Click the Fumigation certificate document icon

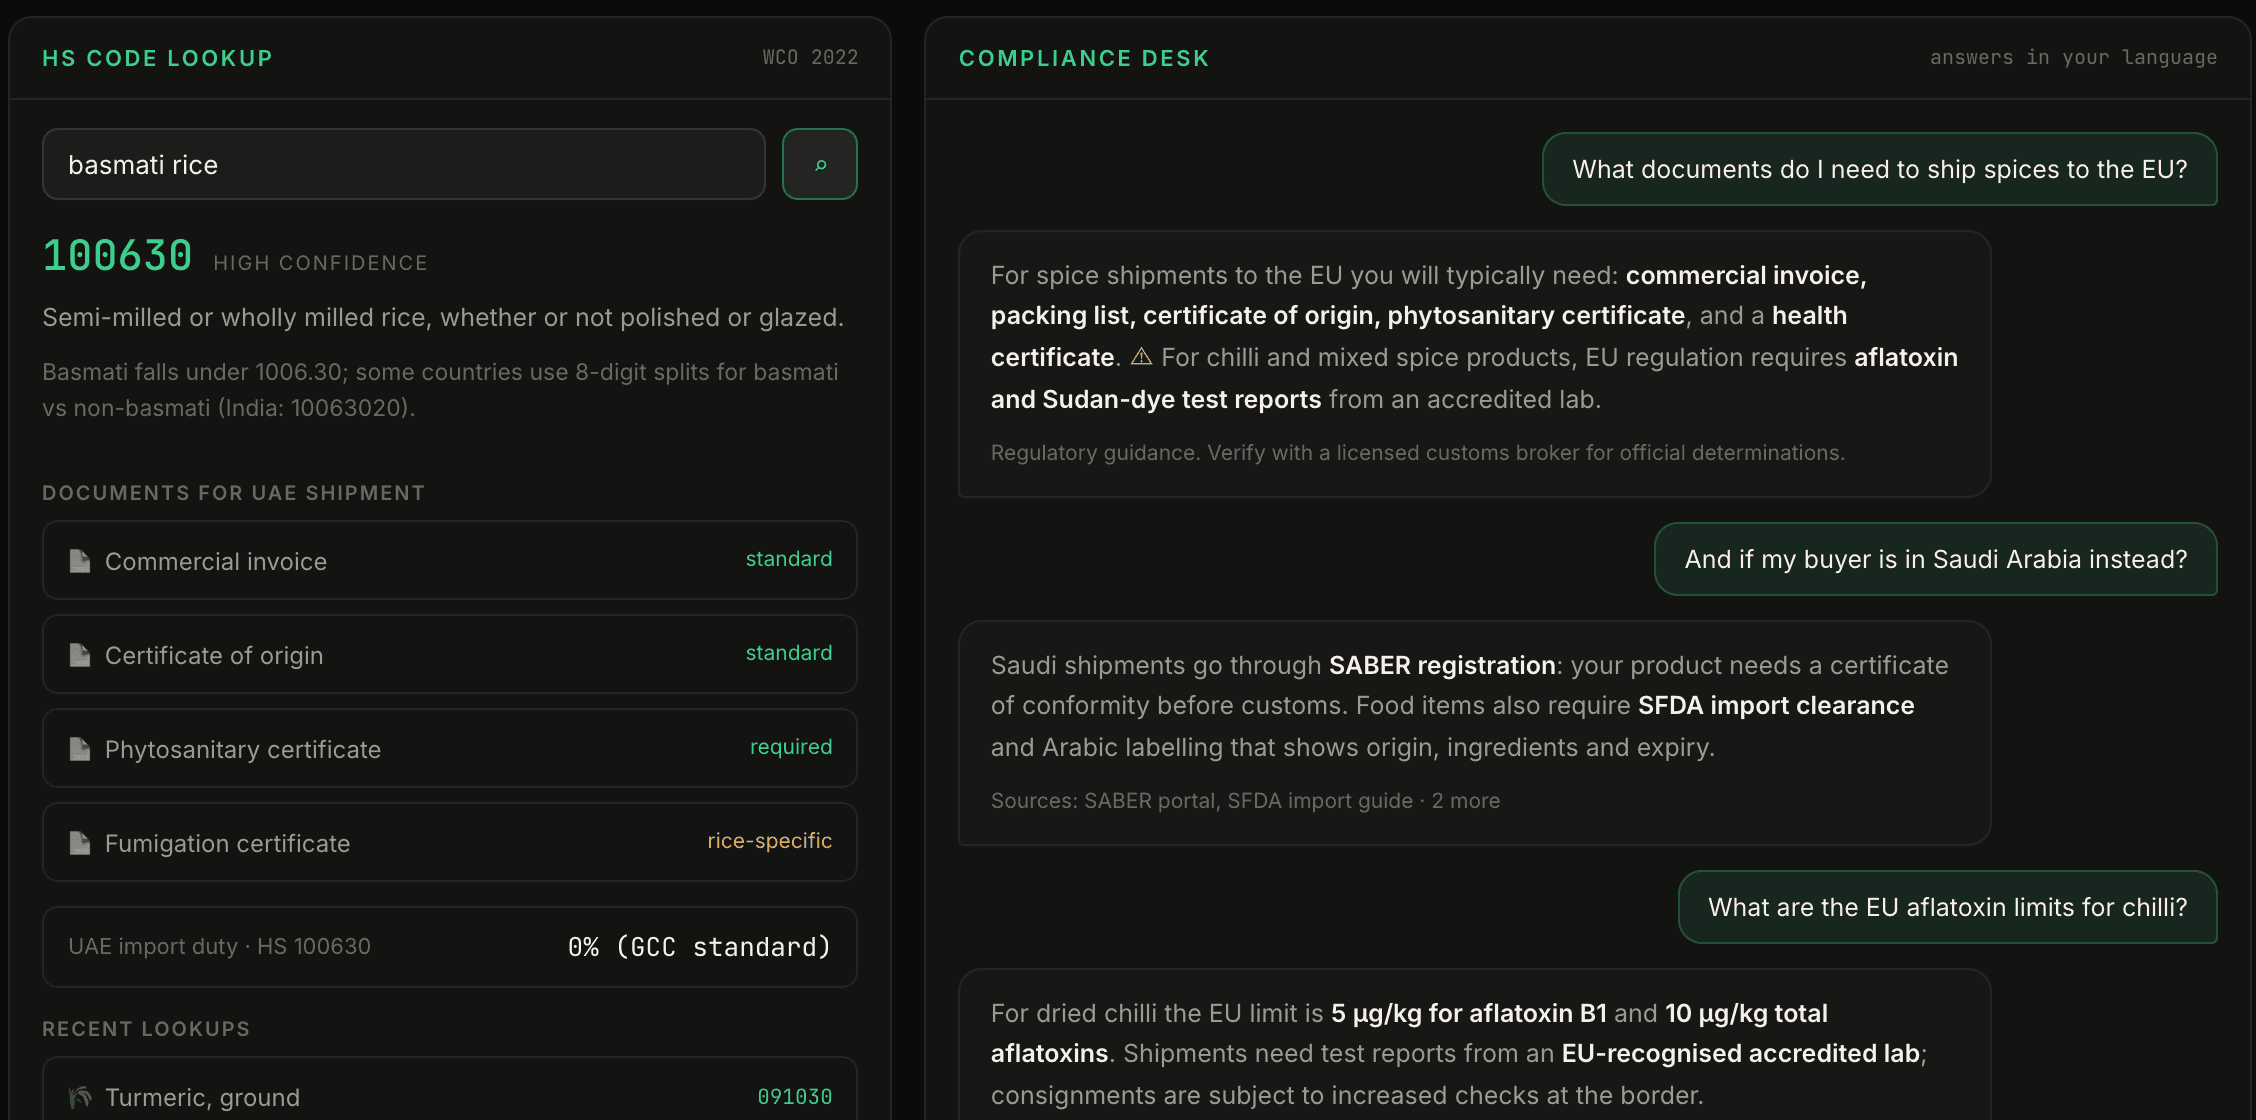click(80, 843)
